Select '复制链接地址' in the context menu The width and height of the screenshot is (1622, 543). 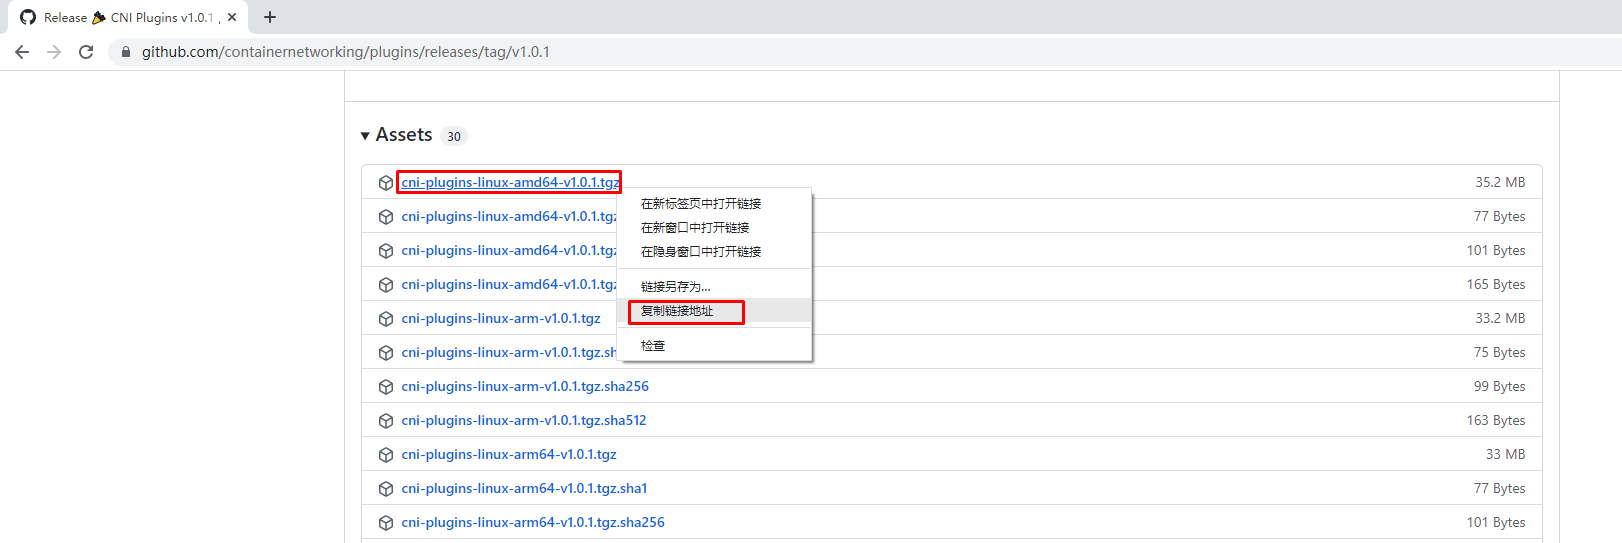click(x=677, y=311)
